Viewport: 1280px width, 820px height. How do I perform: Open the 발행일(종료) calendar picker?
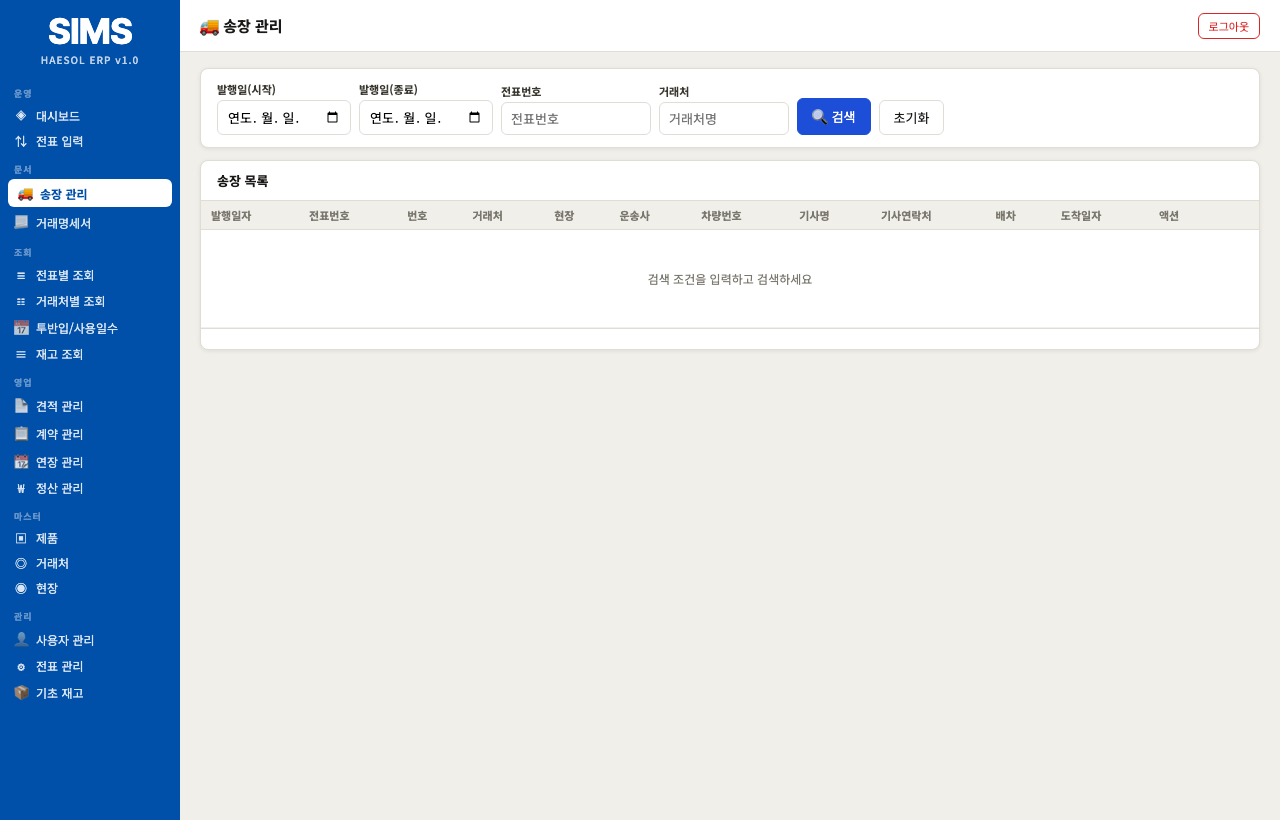475,118
